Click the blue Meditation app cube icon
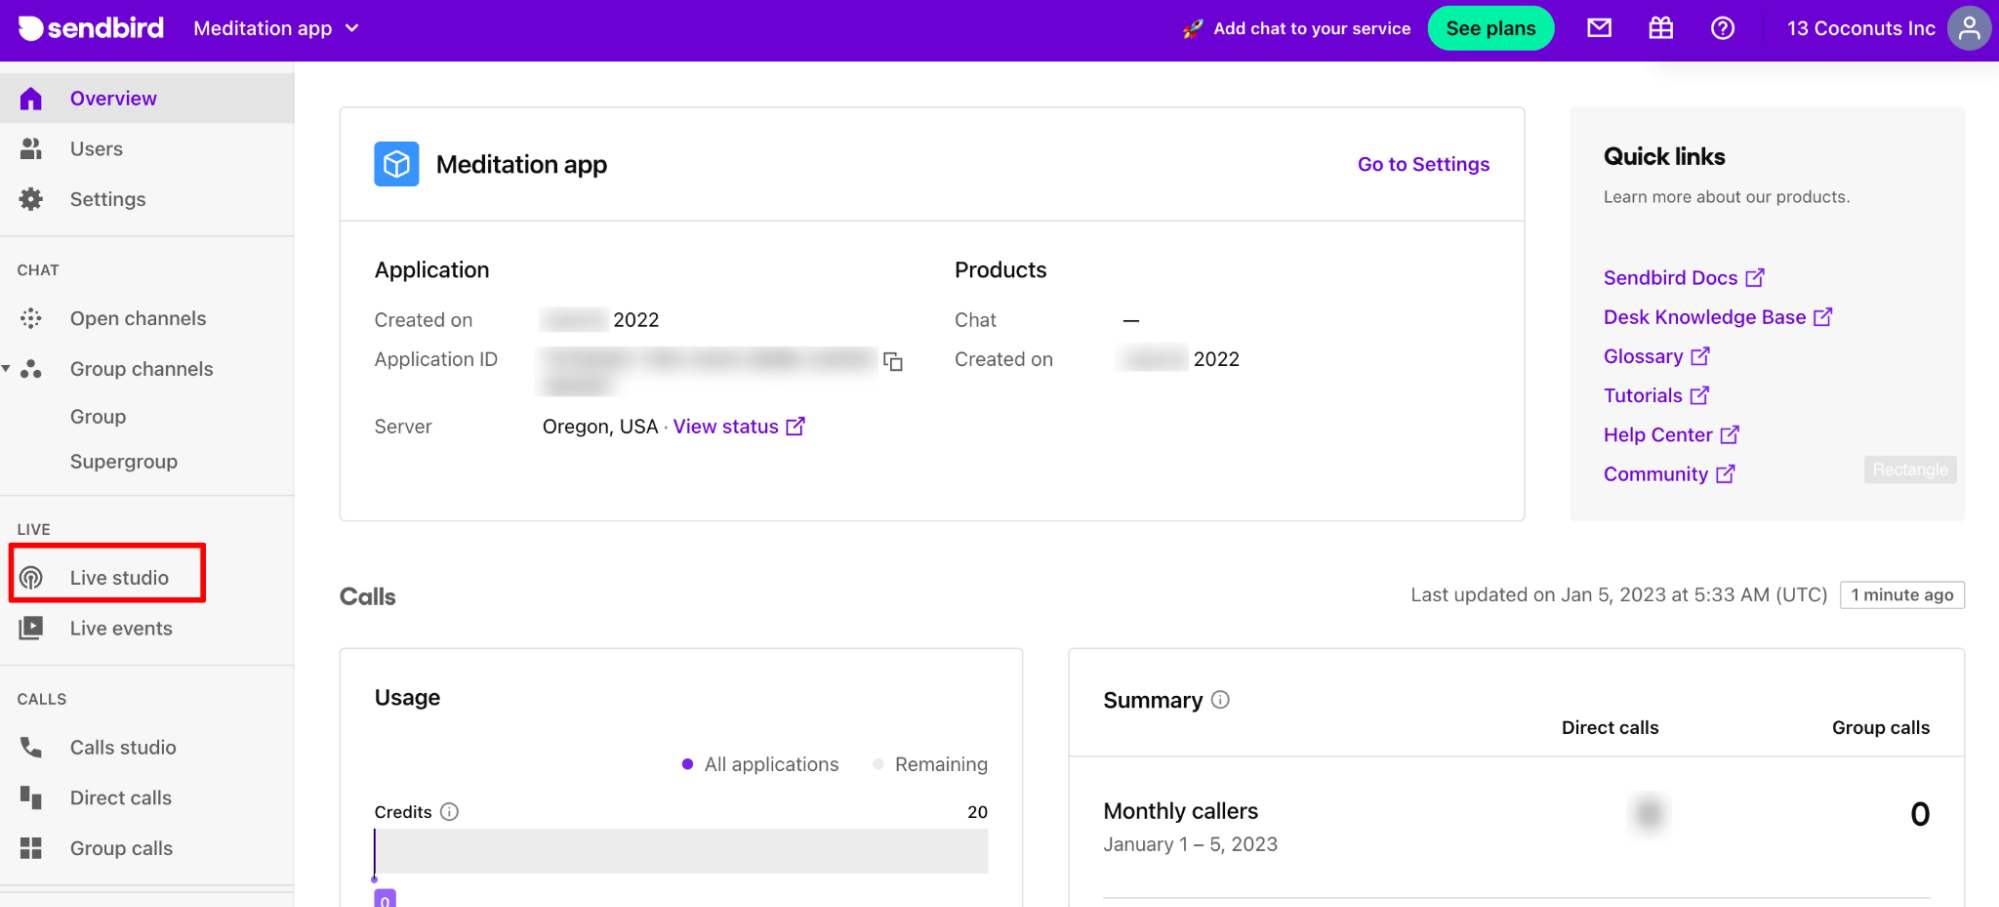 (396, 164)
